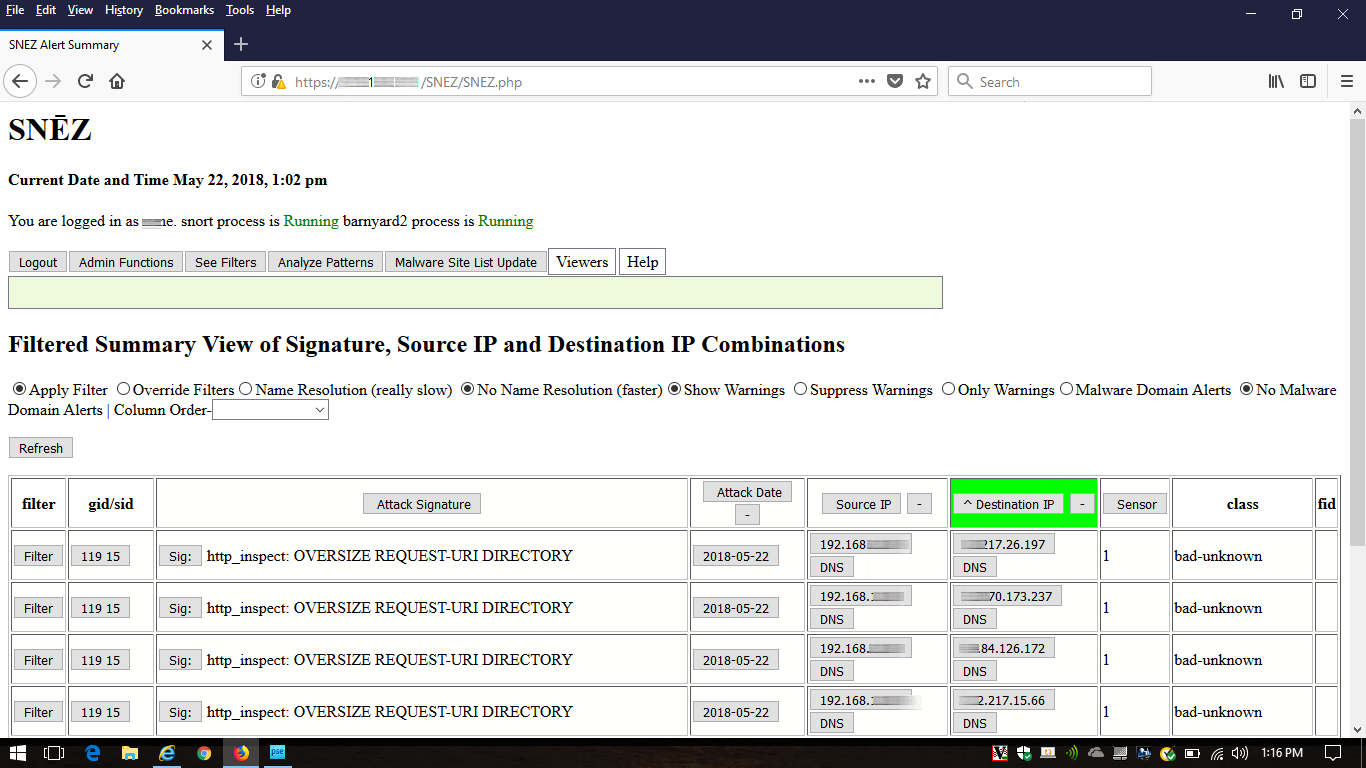Open the Windows notifications icon in the tray
The image size is (1366, 768).
(1331, 753)
